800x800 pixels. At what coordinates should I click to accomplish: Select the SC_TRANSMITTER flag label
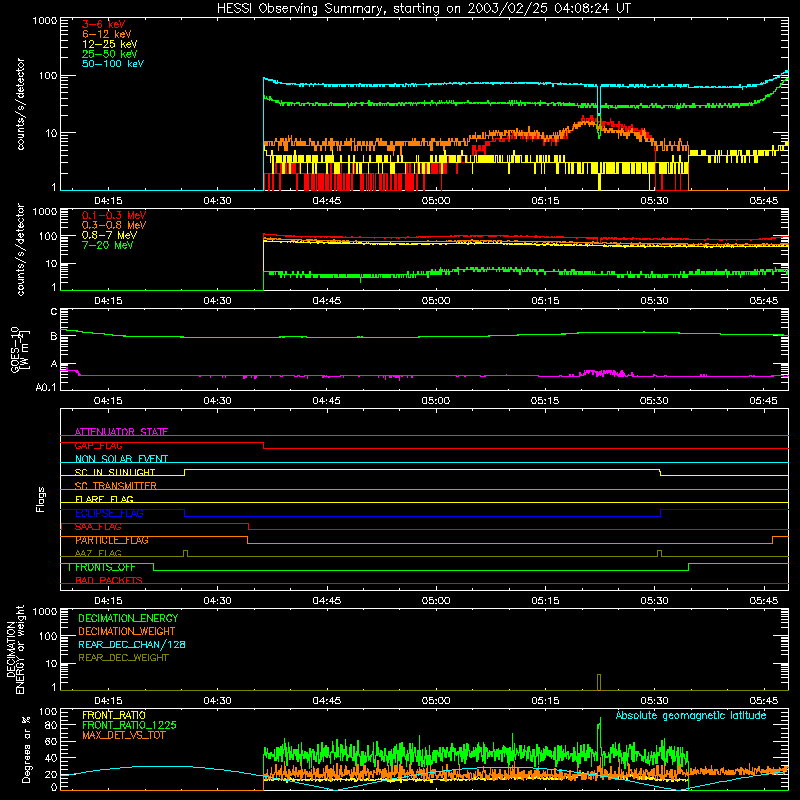click(x=115, y=486)
